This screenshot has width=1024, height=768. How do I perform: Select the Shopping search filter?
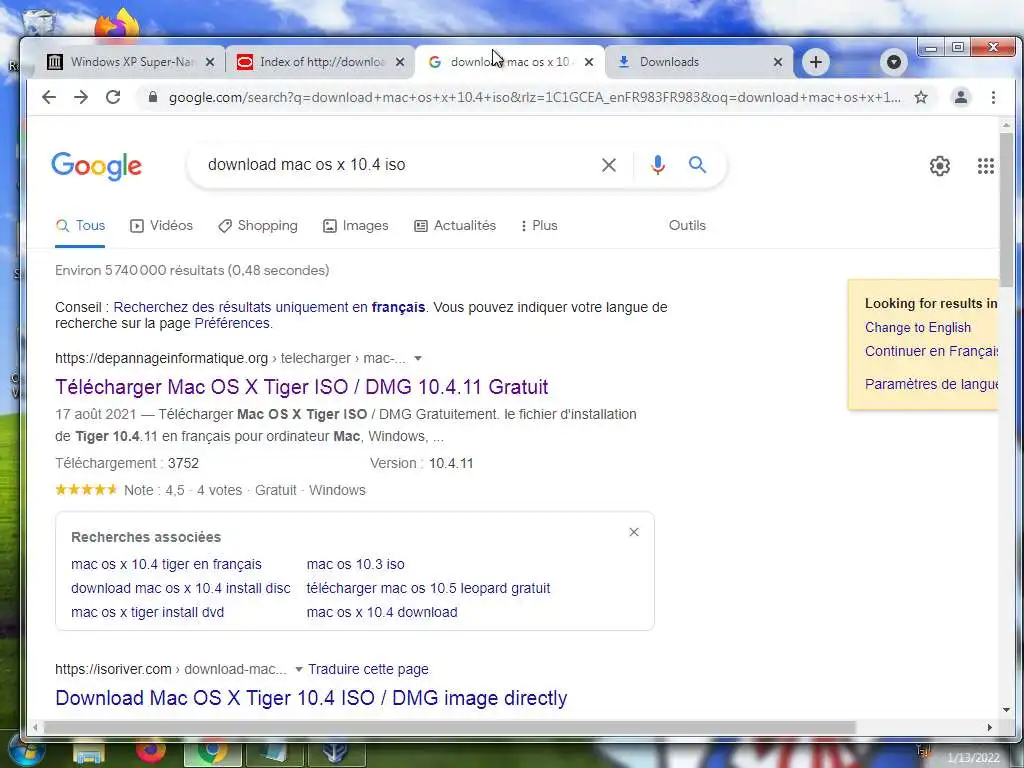coord(258,226)
